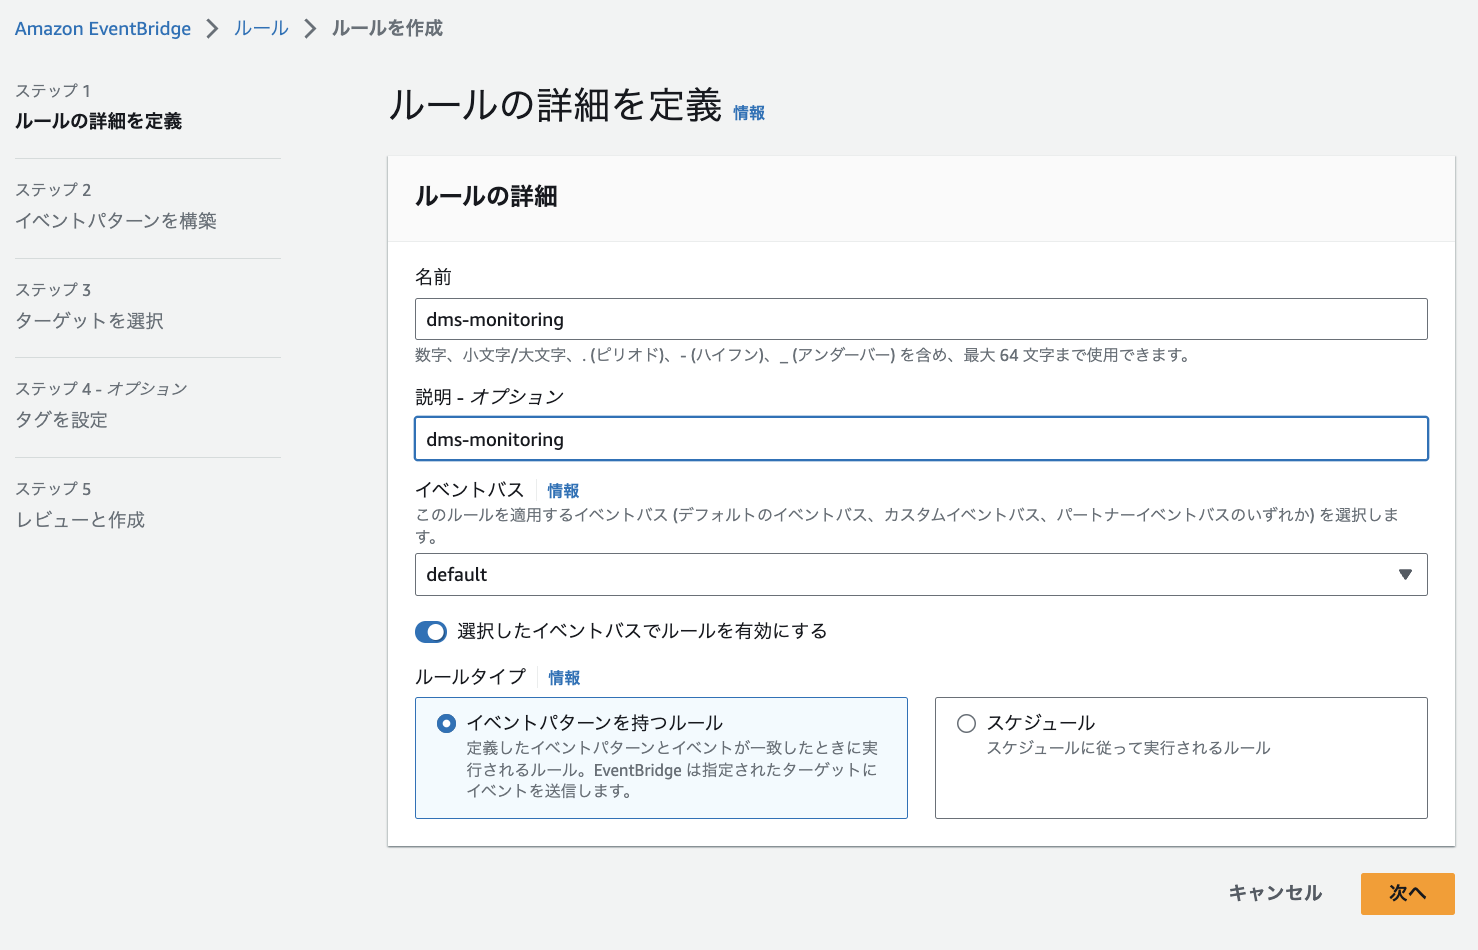Screen dimensions: 1478x950
Task: Select step 3 ターゲットを選択
Action: tap(90, 321)
